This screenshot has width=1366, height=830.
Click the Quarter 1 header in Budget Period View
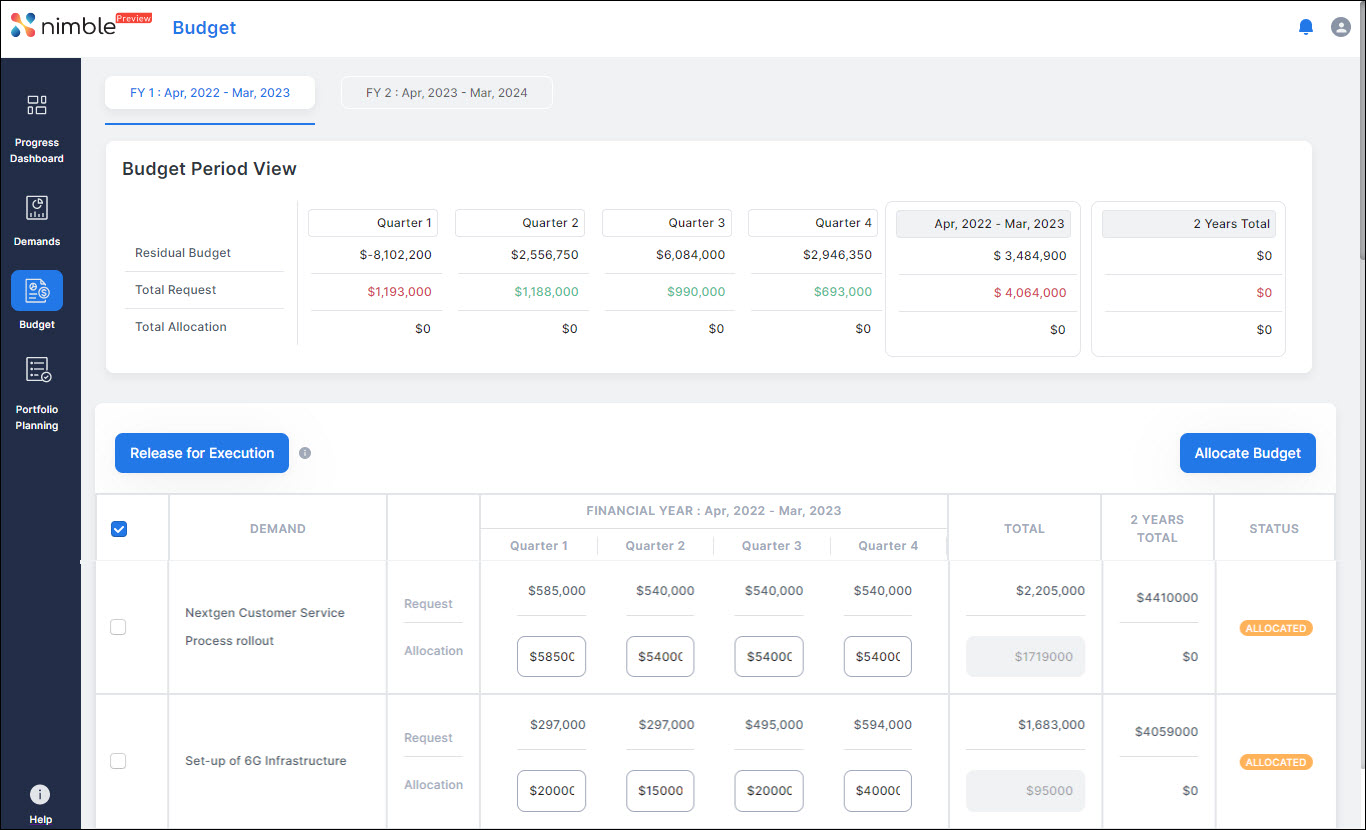tap(373, 223)
